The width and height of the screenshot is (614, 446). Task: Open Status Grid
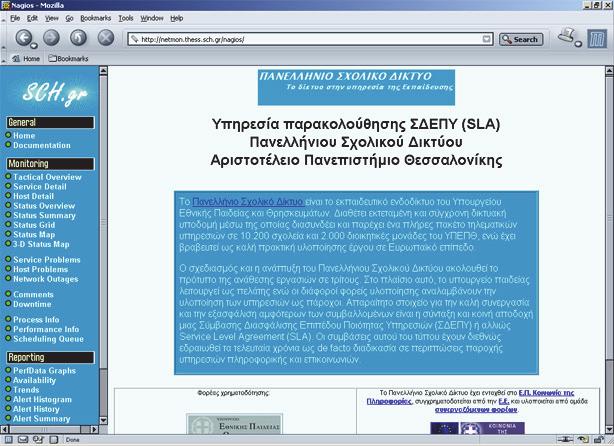(34, 225)
